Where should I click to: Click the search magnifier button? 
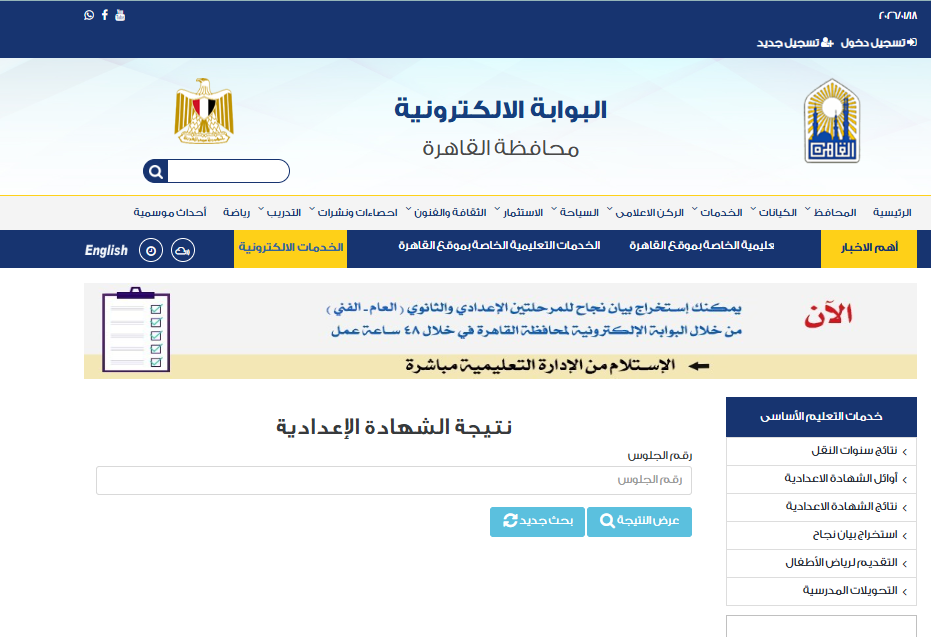155,171
